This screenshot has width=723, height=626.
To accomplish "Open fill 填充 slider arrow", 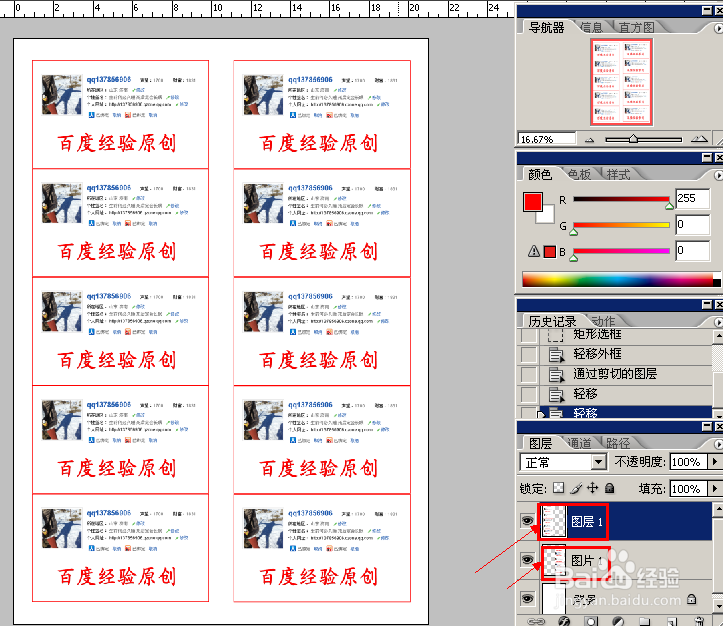I will pyautogui.click(x=715, y=488).
